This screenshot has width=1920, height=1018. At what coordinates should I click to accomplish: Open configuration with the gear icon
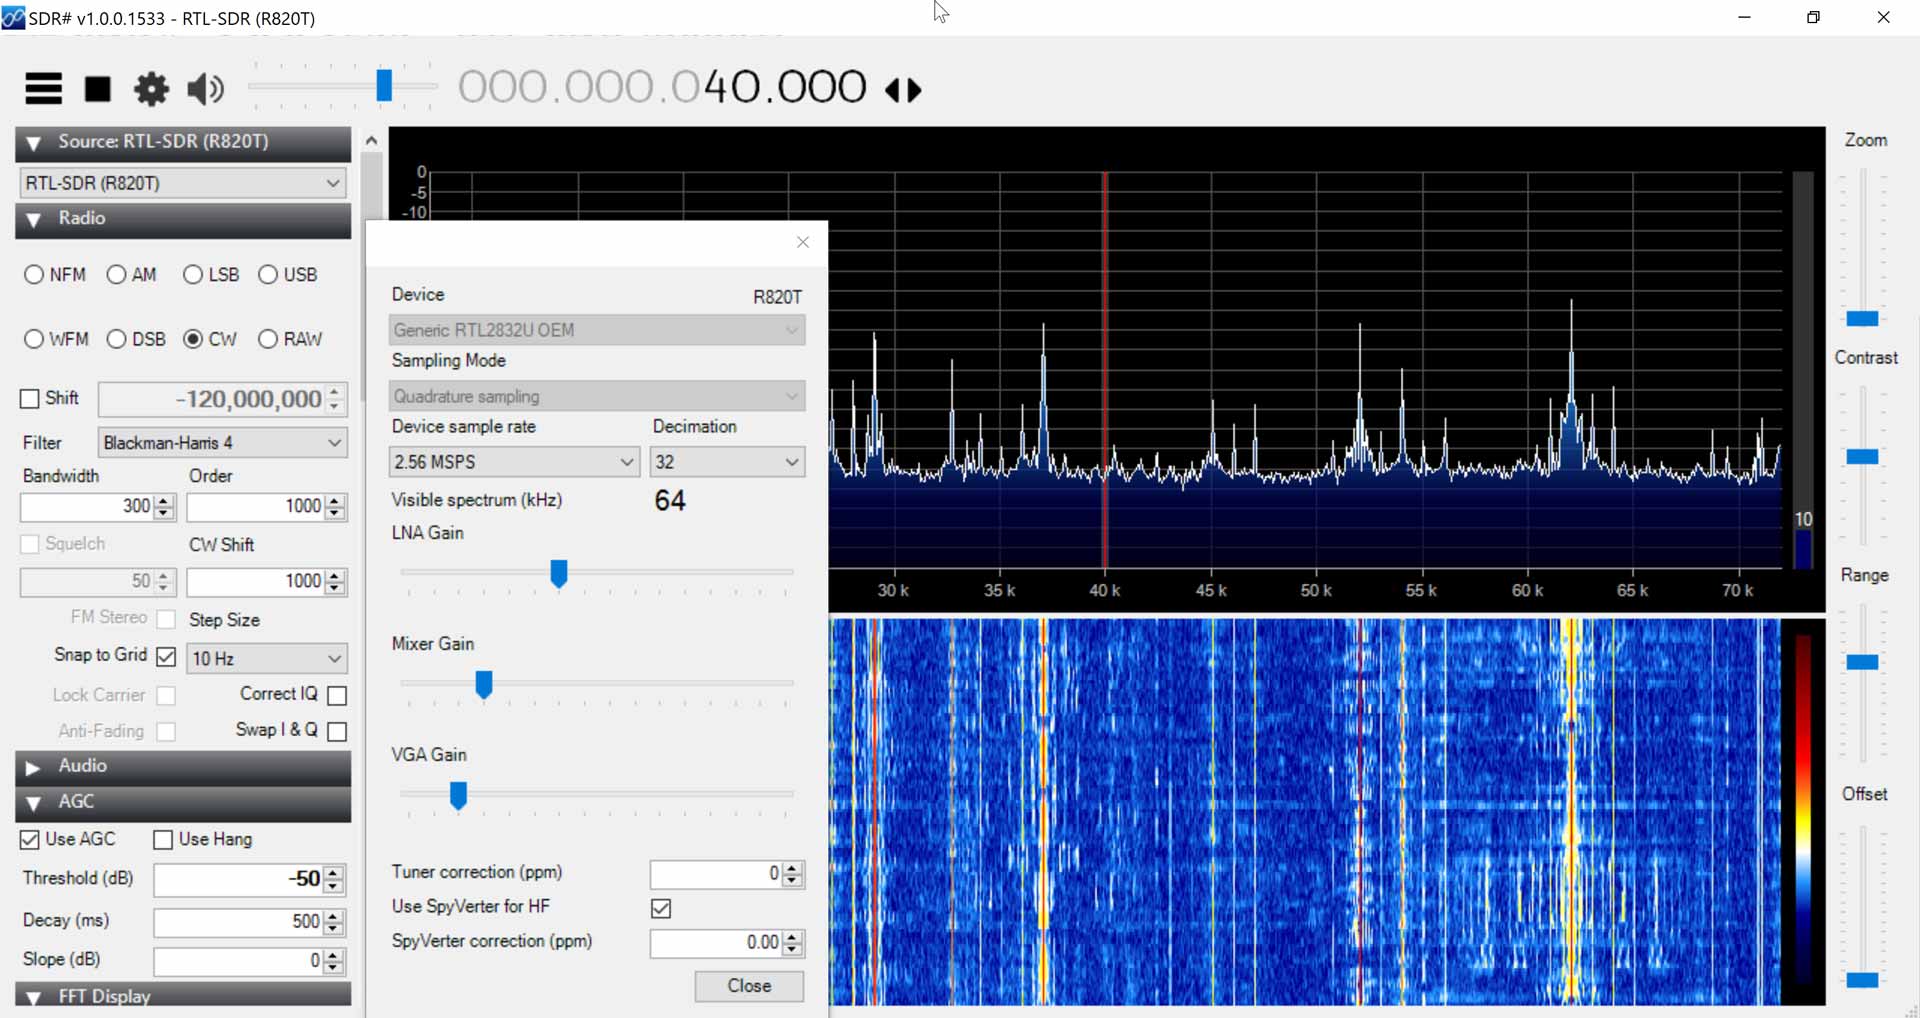pyautogui.click(x=151, y=89)
